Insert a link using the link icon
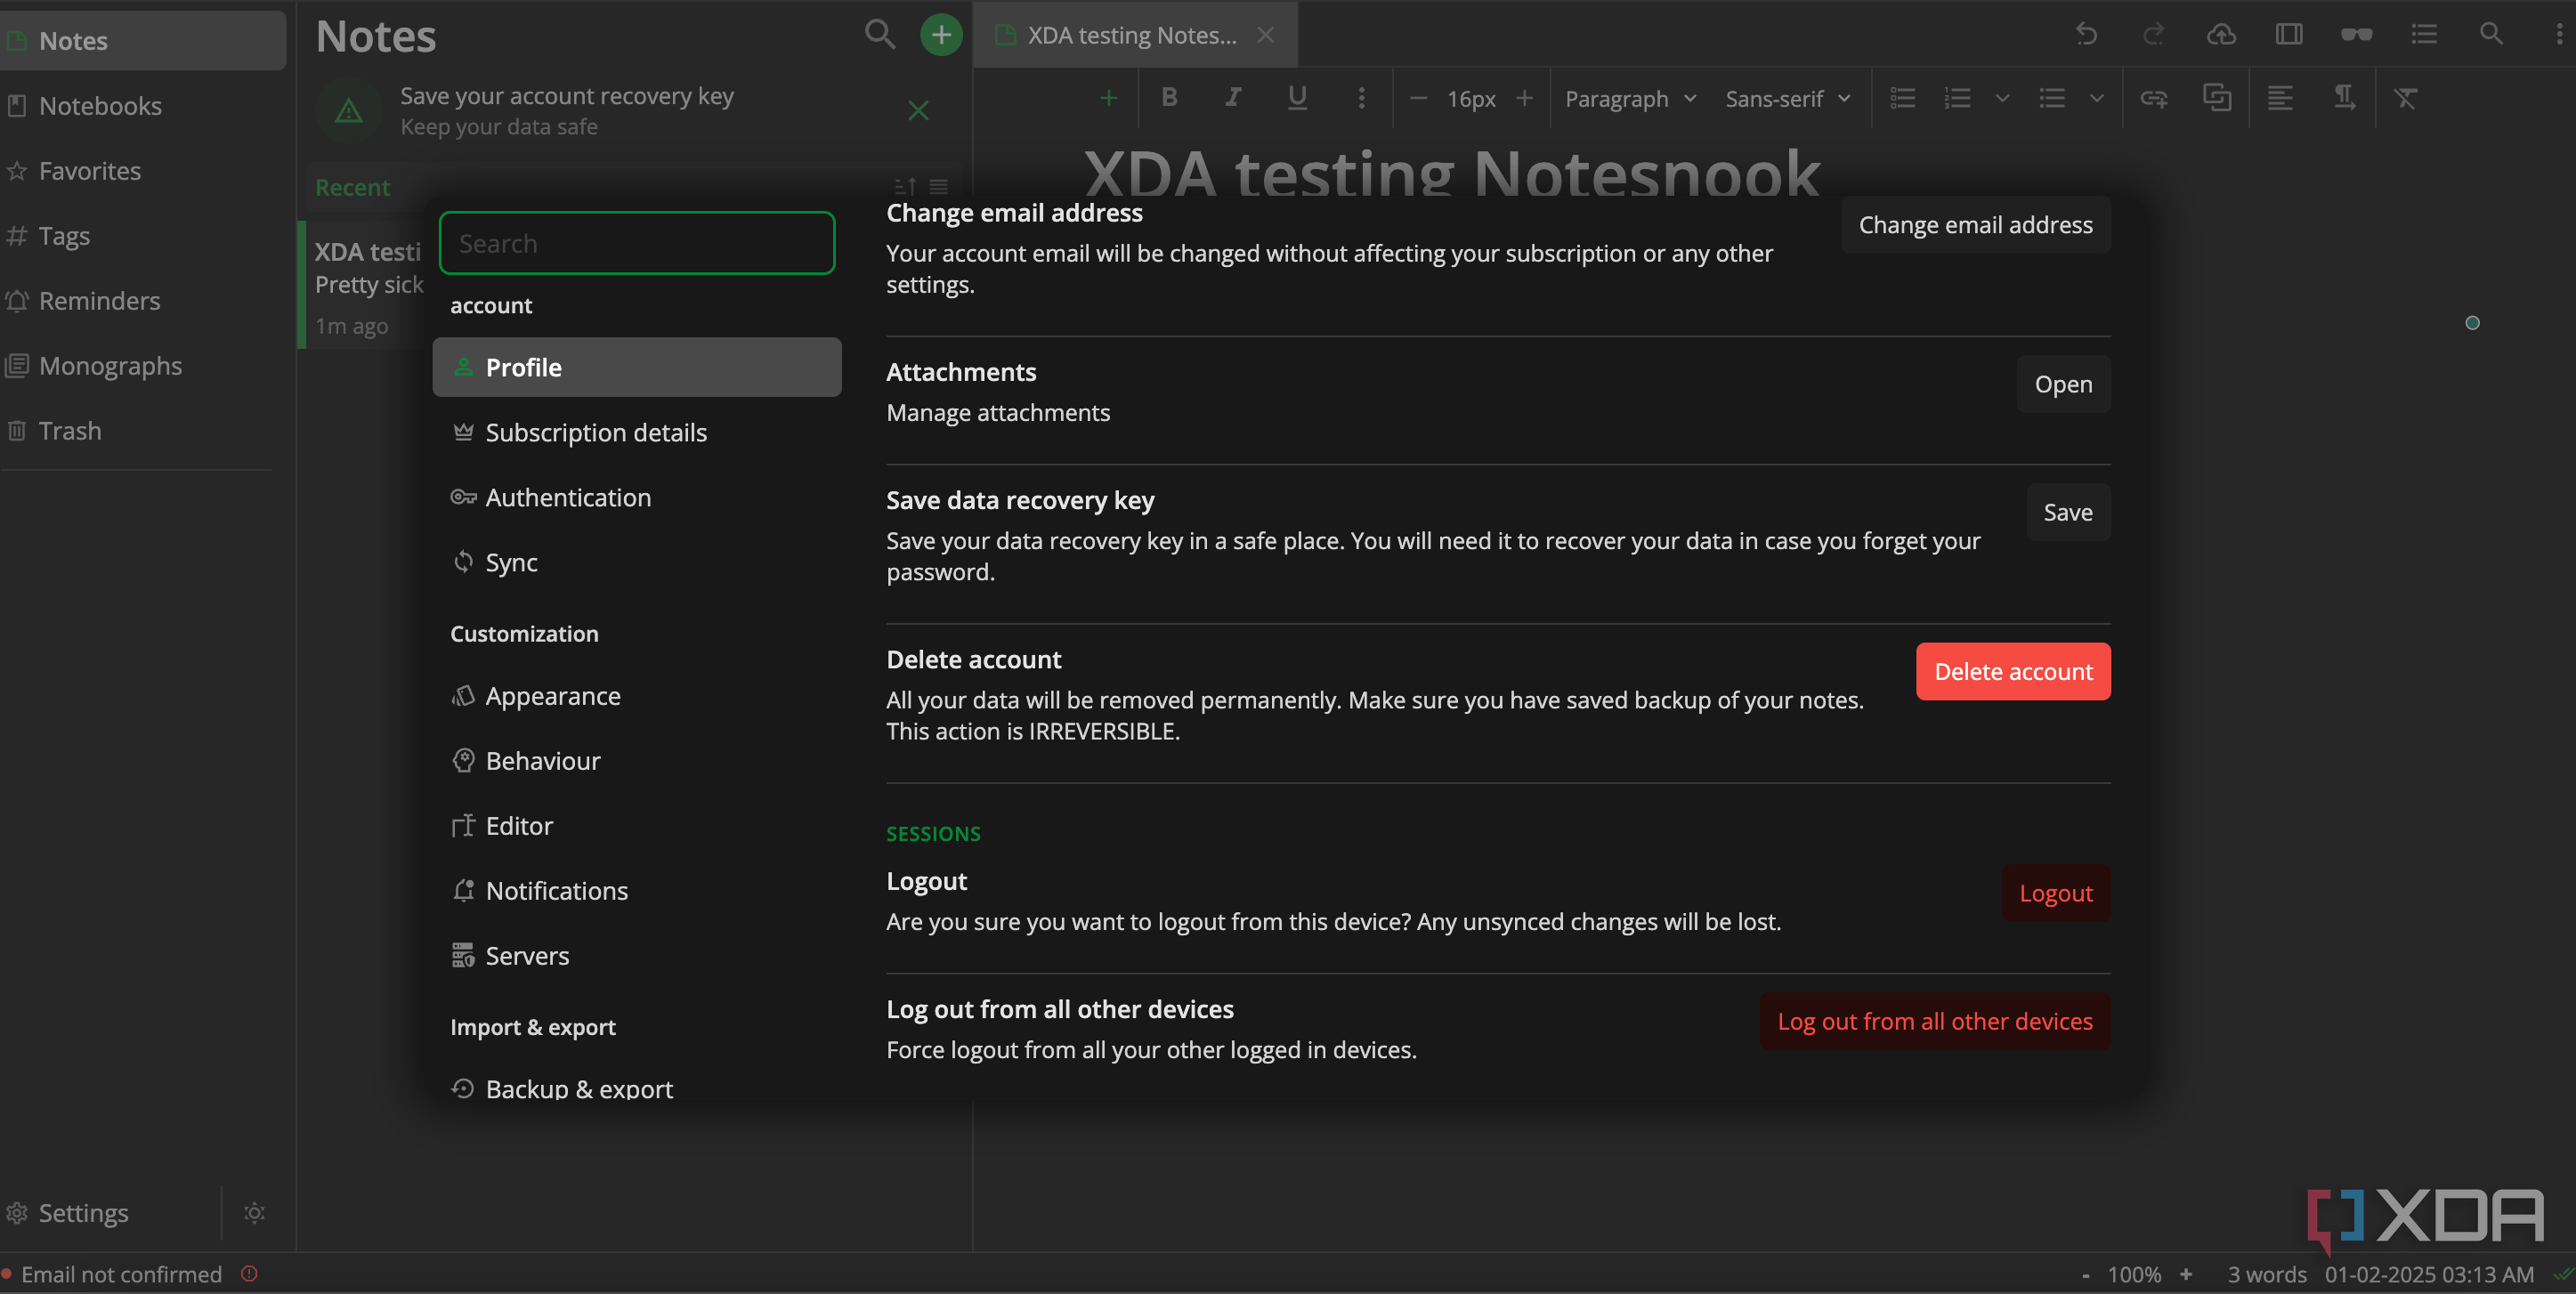The image size is (2576, 1294). [x=2155, y=98]
